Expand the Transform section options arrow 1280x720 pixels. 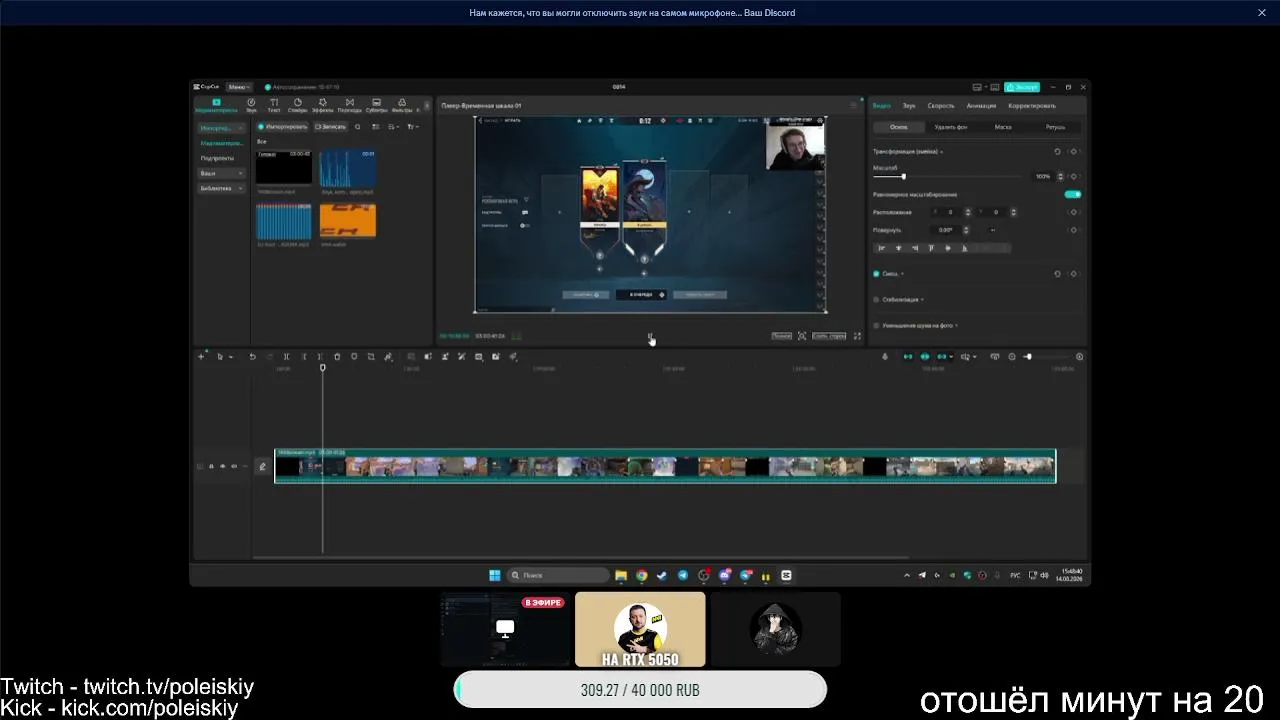click(x=942, y=151)
